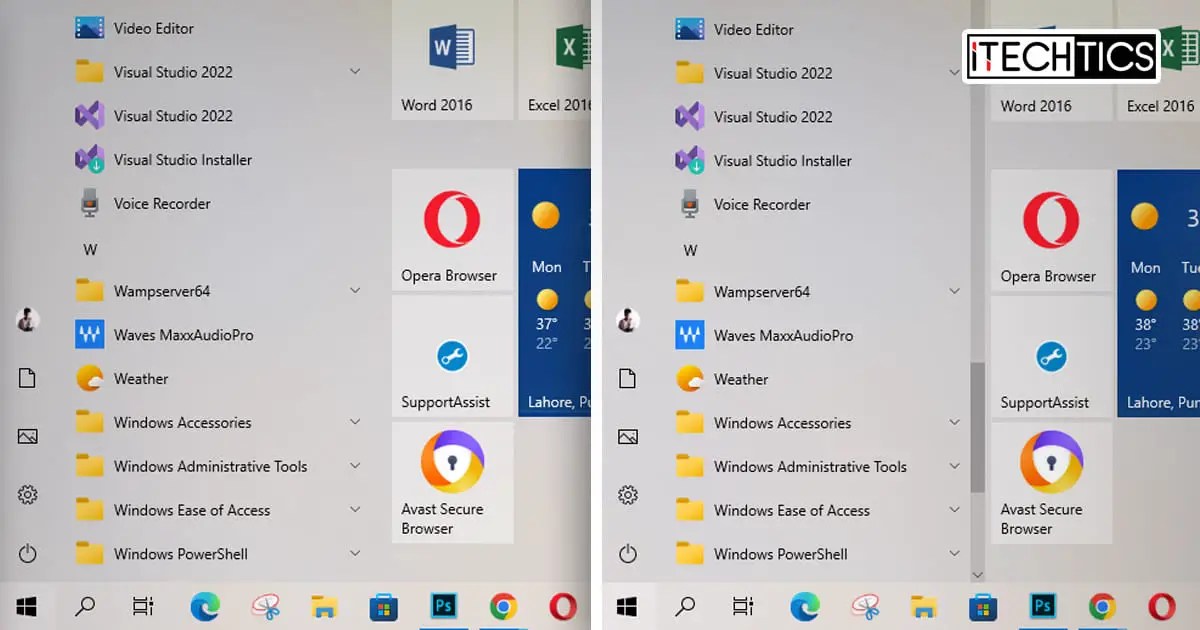Viewport: 1200px width, 630px height.
Task: Open Photoshop from the taskbar
Action: click(443, 606)
